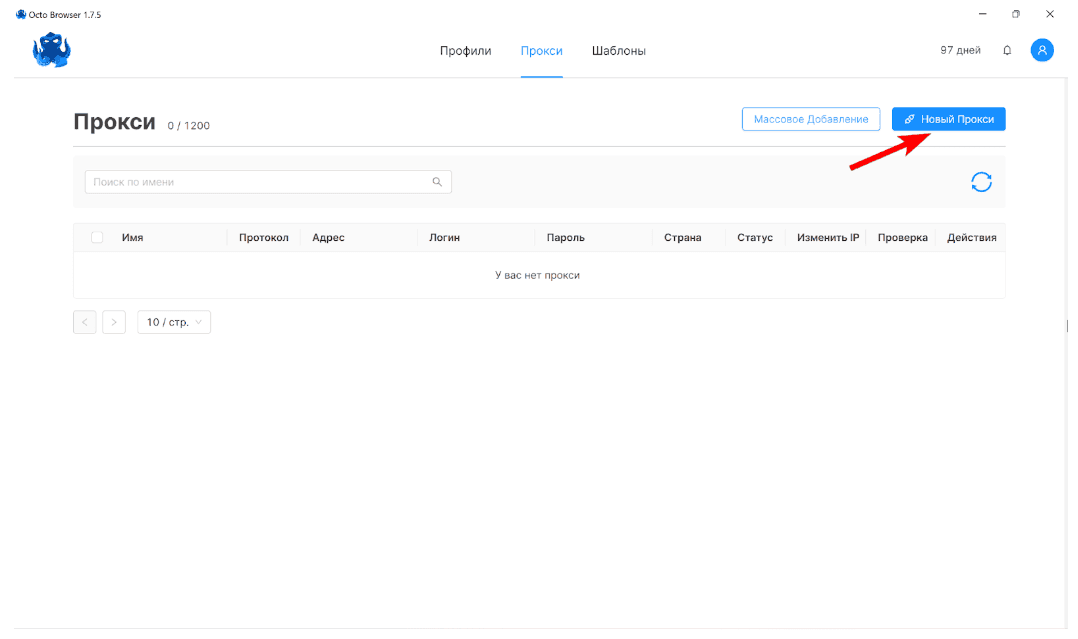Open Массовое Добавление
Image resolution: width=1078 pixels, height=639 pixels.
click(810, 118)
